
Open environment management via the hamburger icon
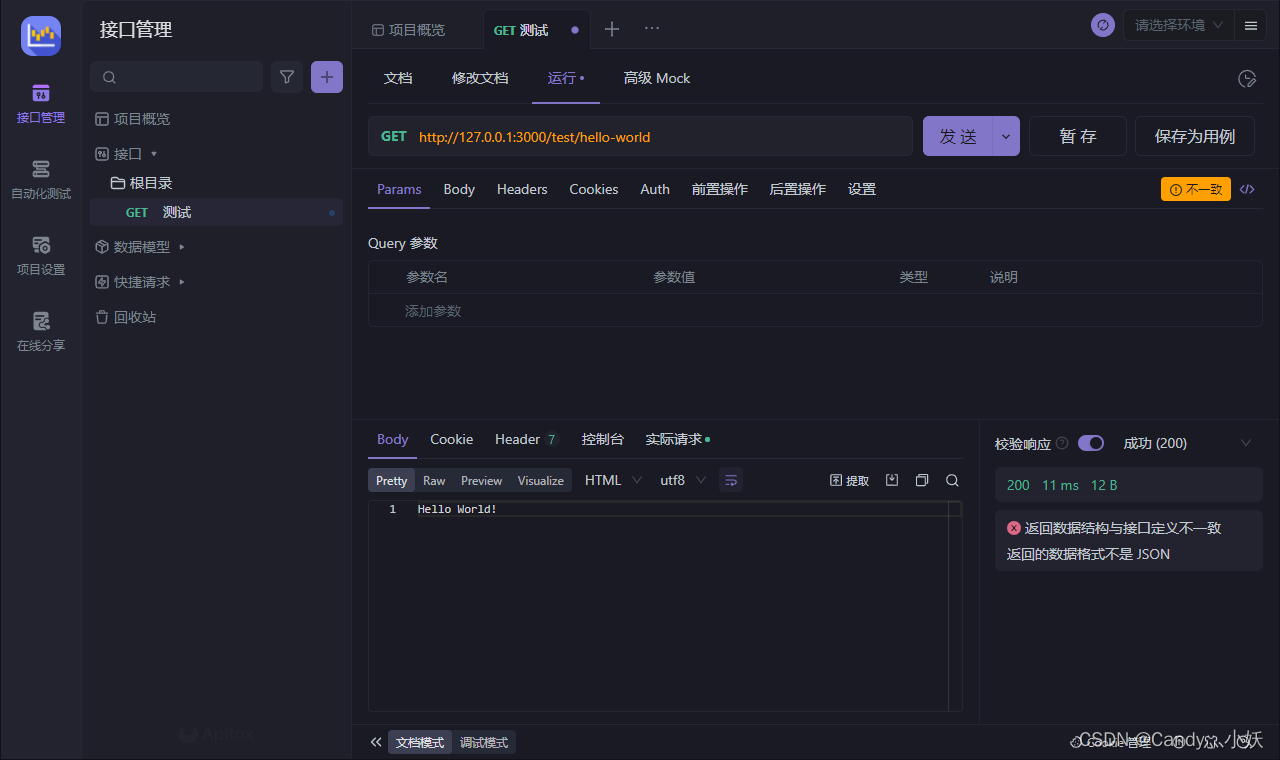(1250, 25)
